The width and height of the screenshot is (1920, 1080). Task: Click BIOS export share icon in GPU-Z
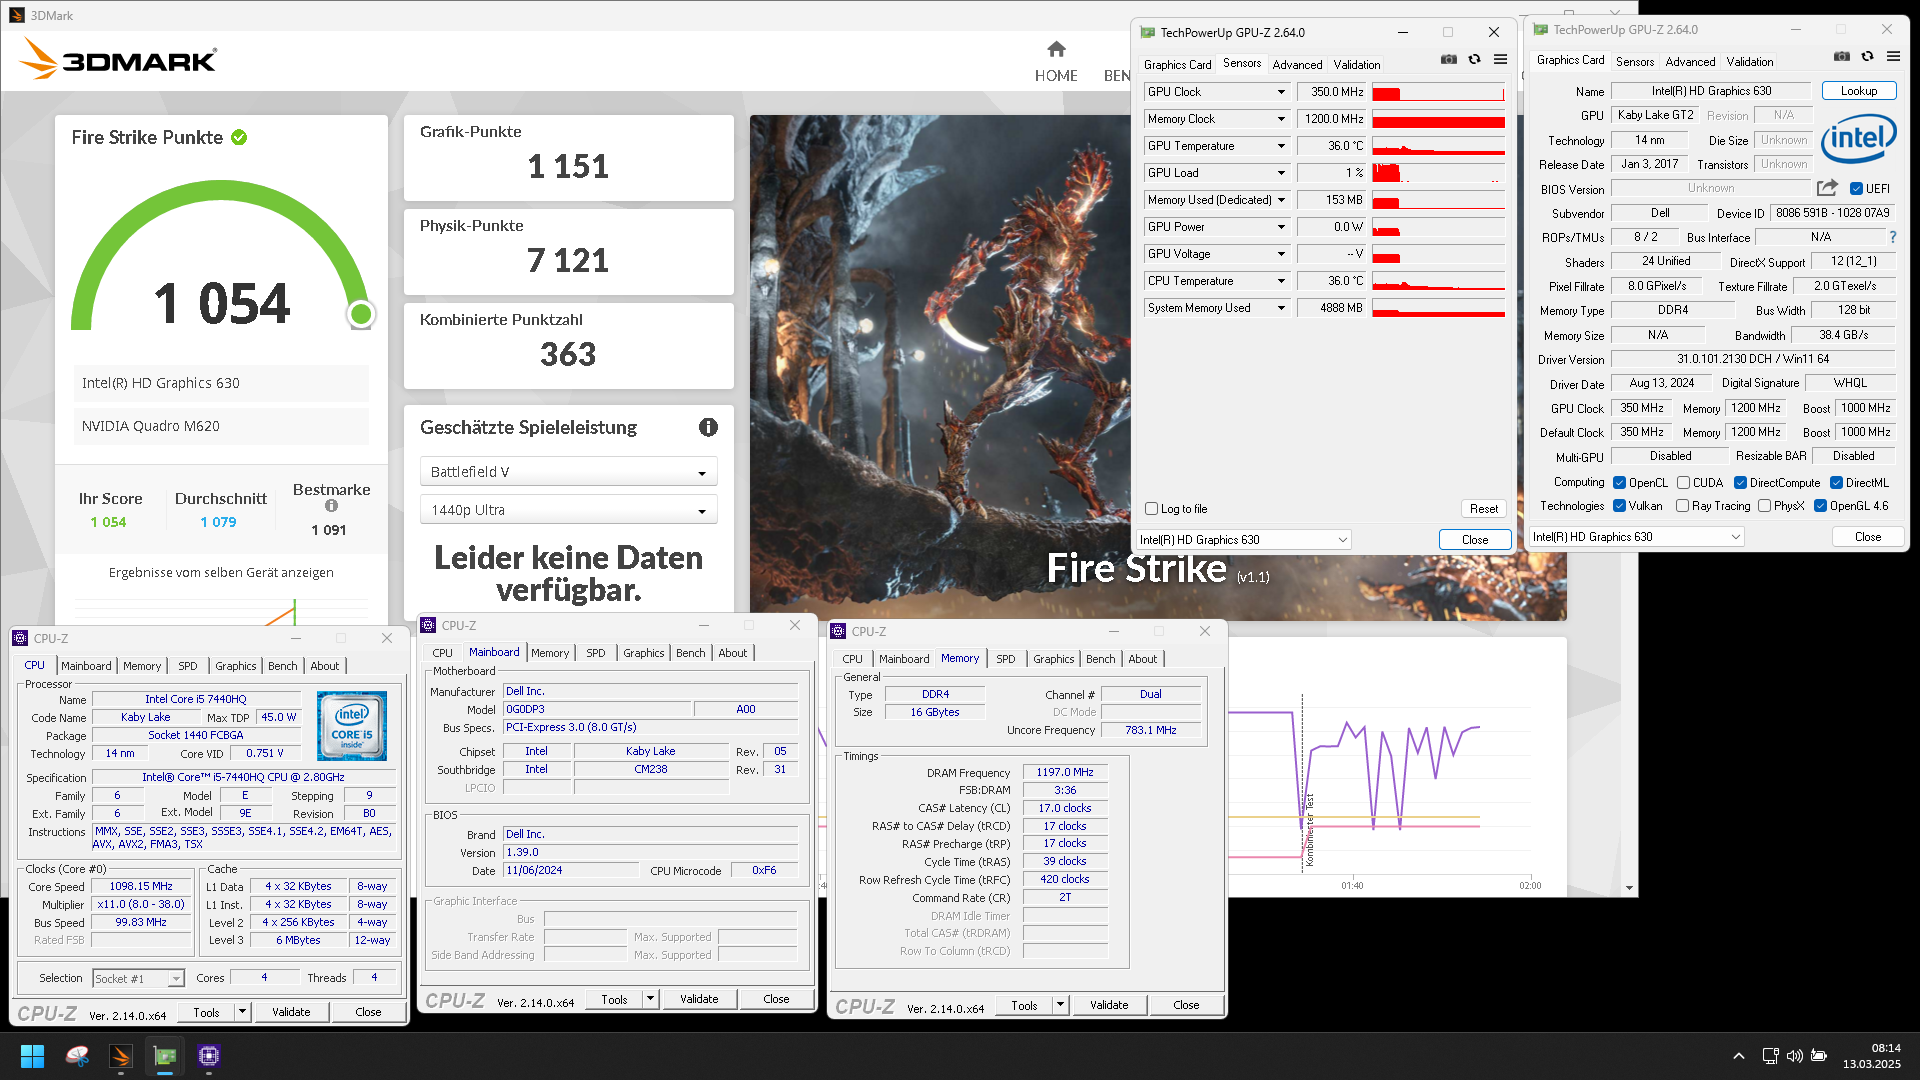point(1827,188)
